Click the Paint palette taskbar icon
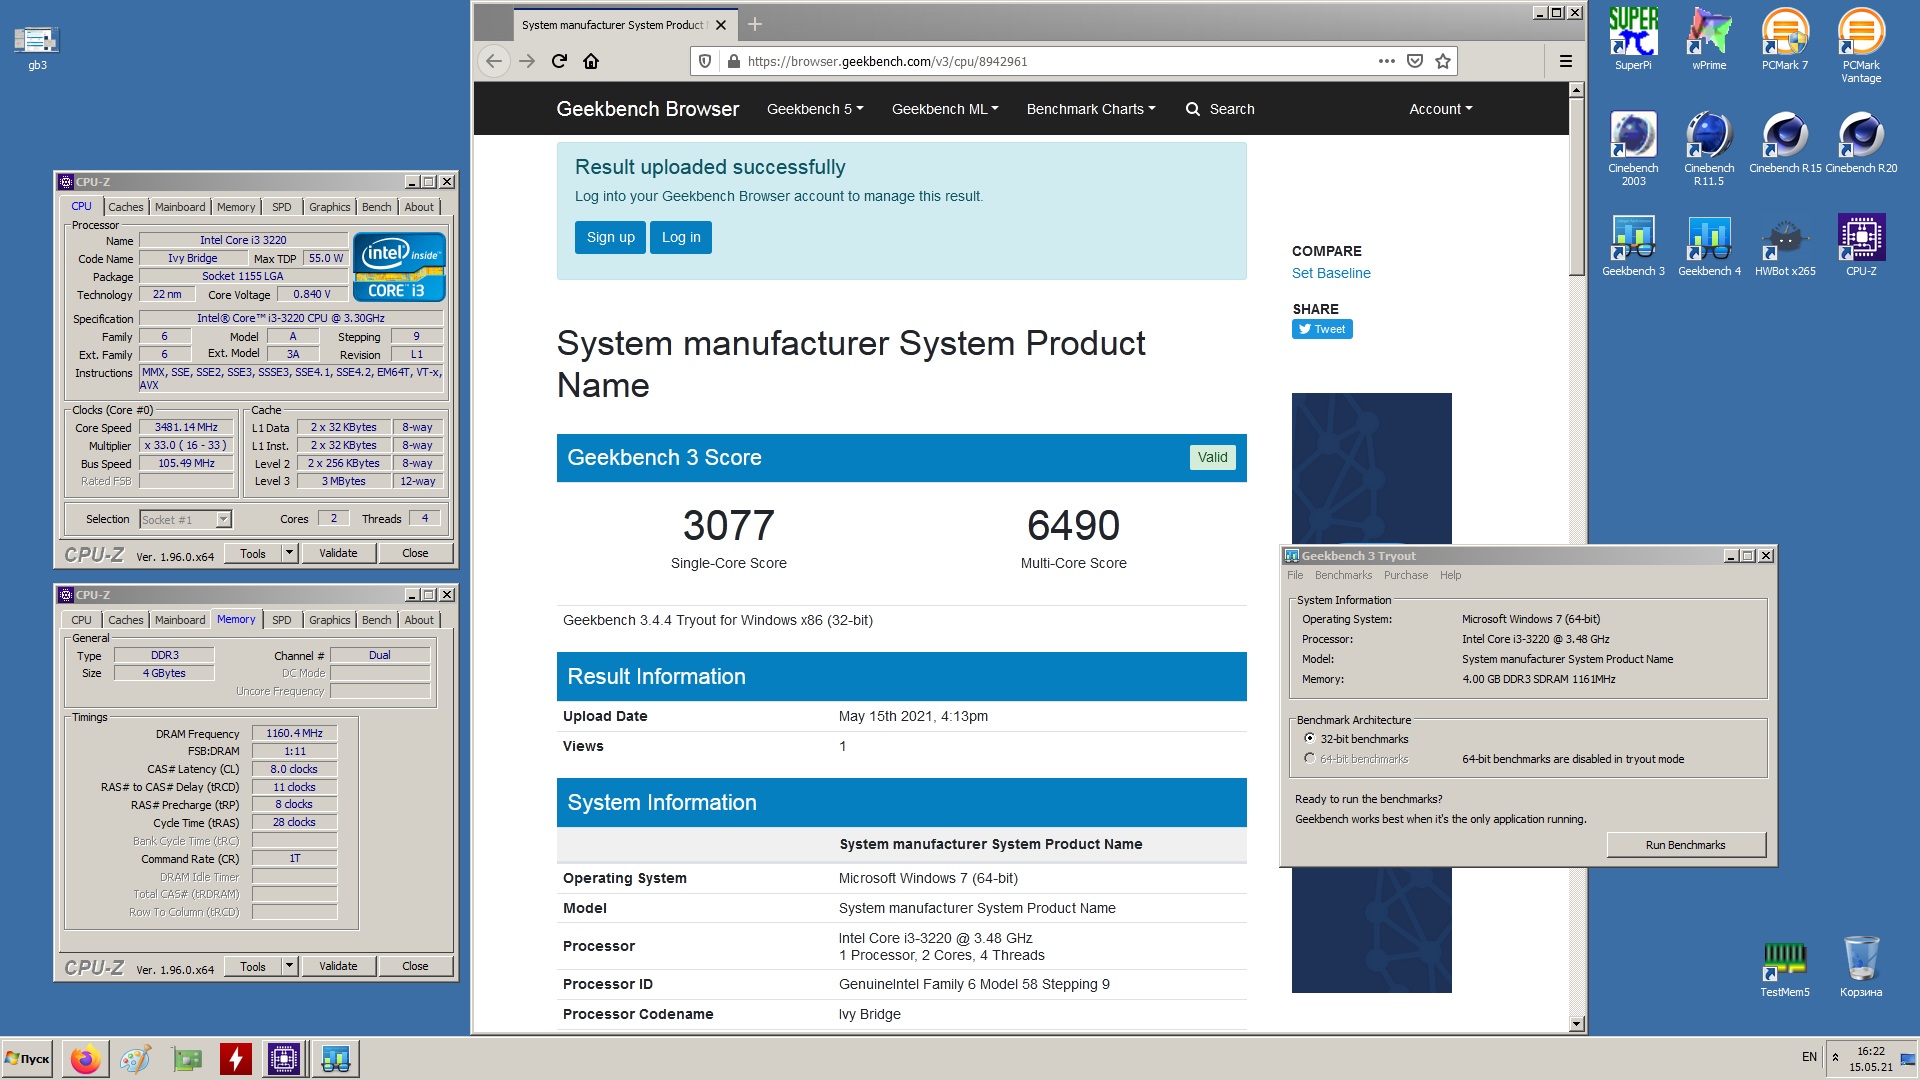The height and width of the screenshot is (1080, 1920). 136,1059
